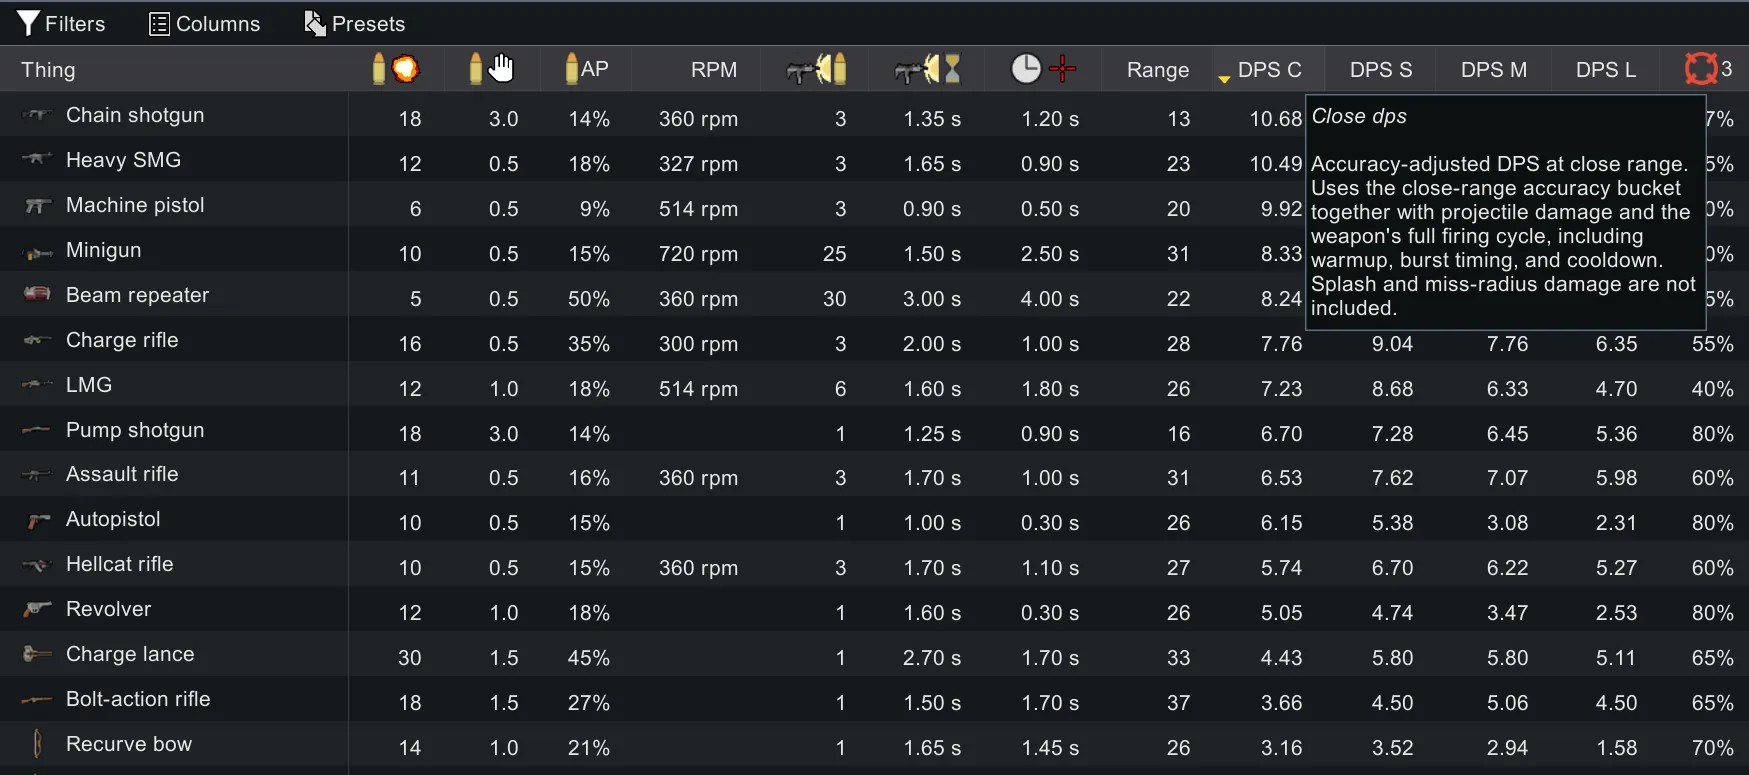Sort by armor penetration AP column
Viewport: 1749px width, 775px height.
point(587,69)
